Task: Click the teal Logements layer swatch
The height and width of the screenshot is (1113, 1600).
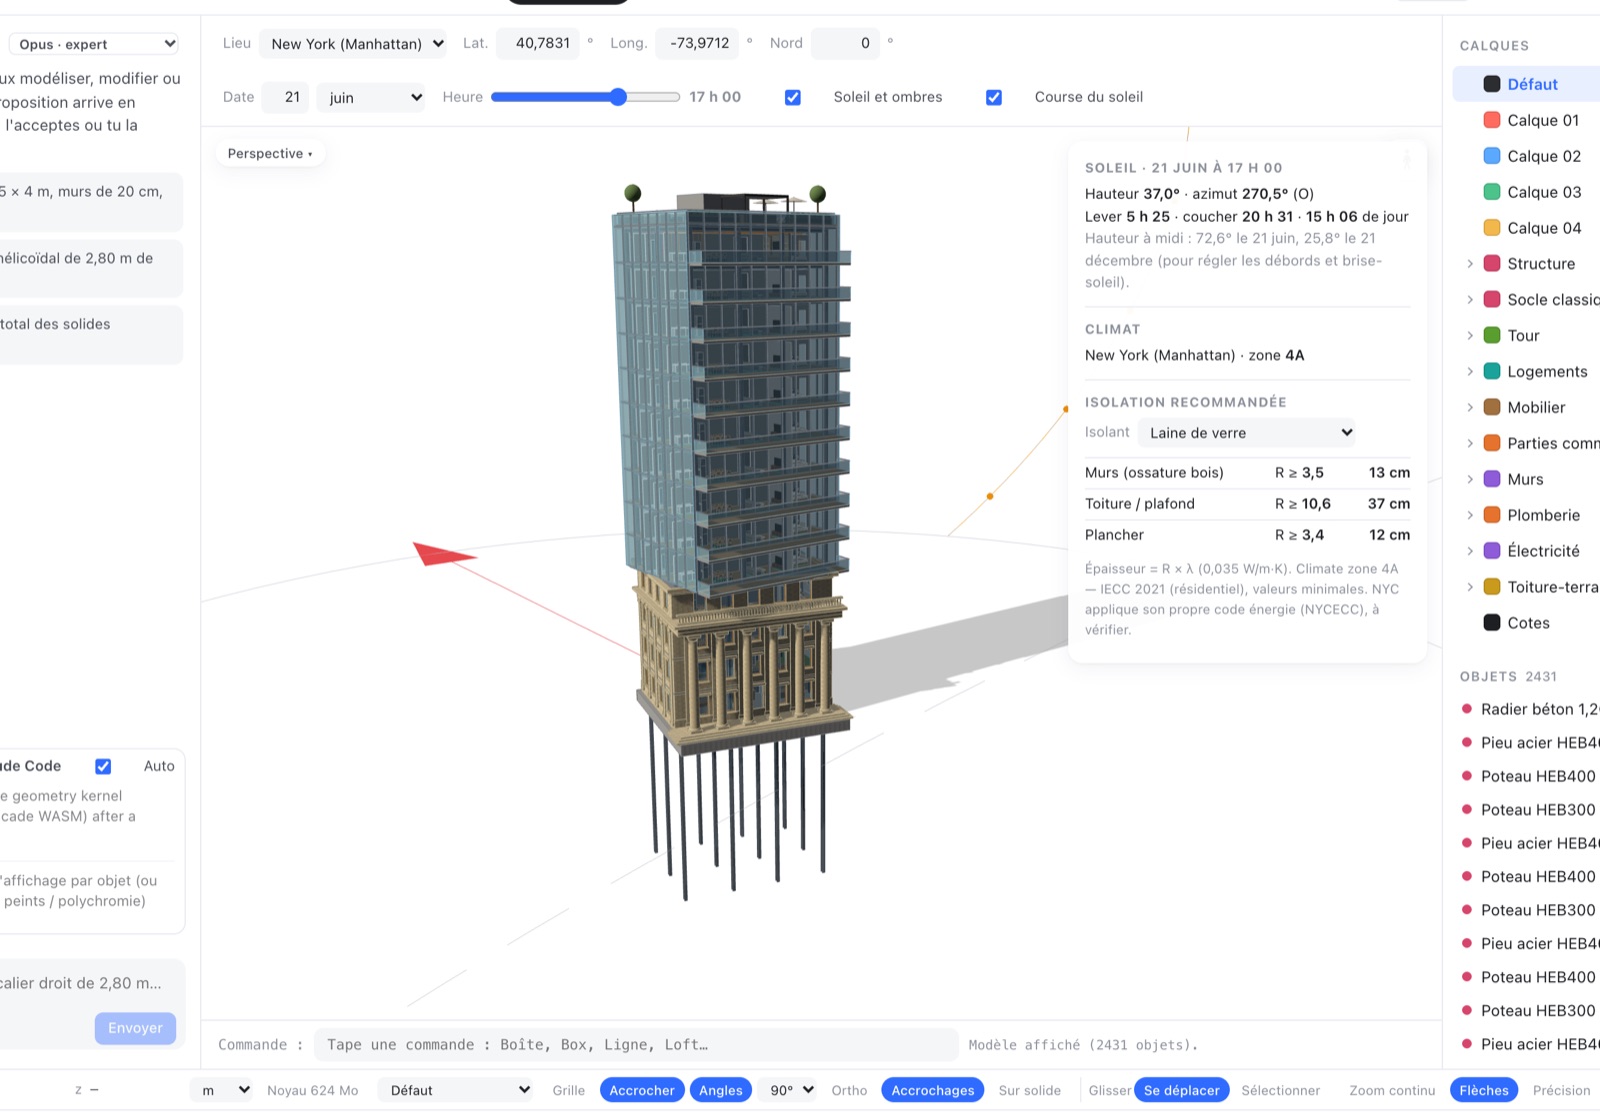Action: click(x=1492, y=372)
